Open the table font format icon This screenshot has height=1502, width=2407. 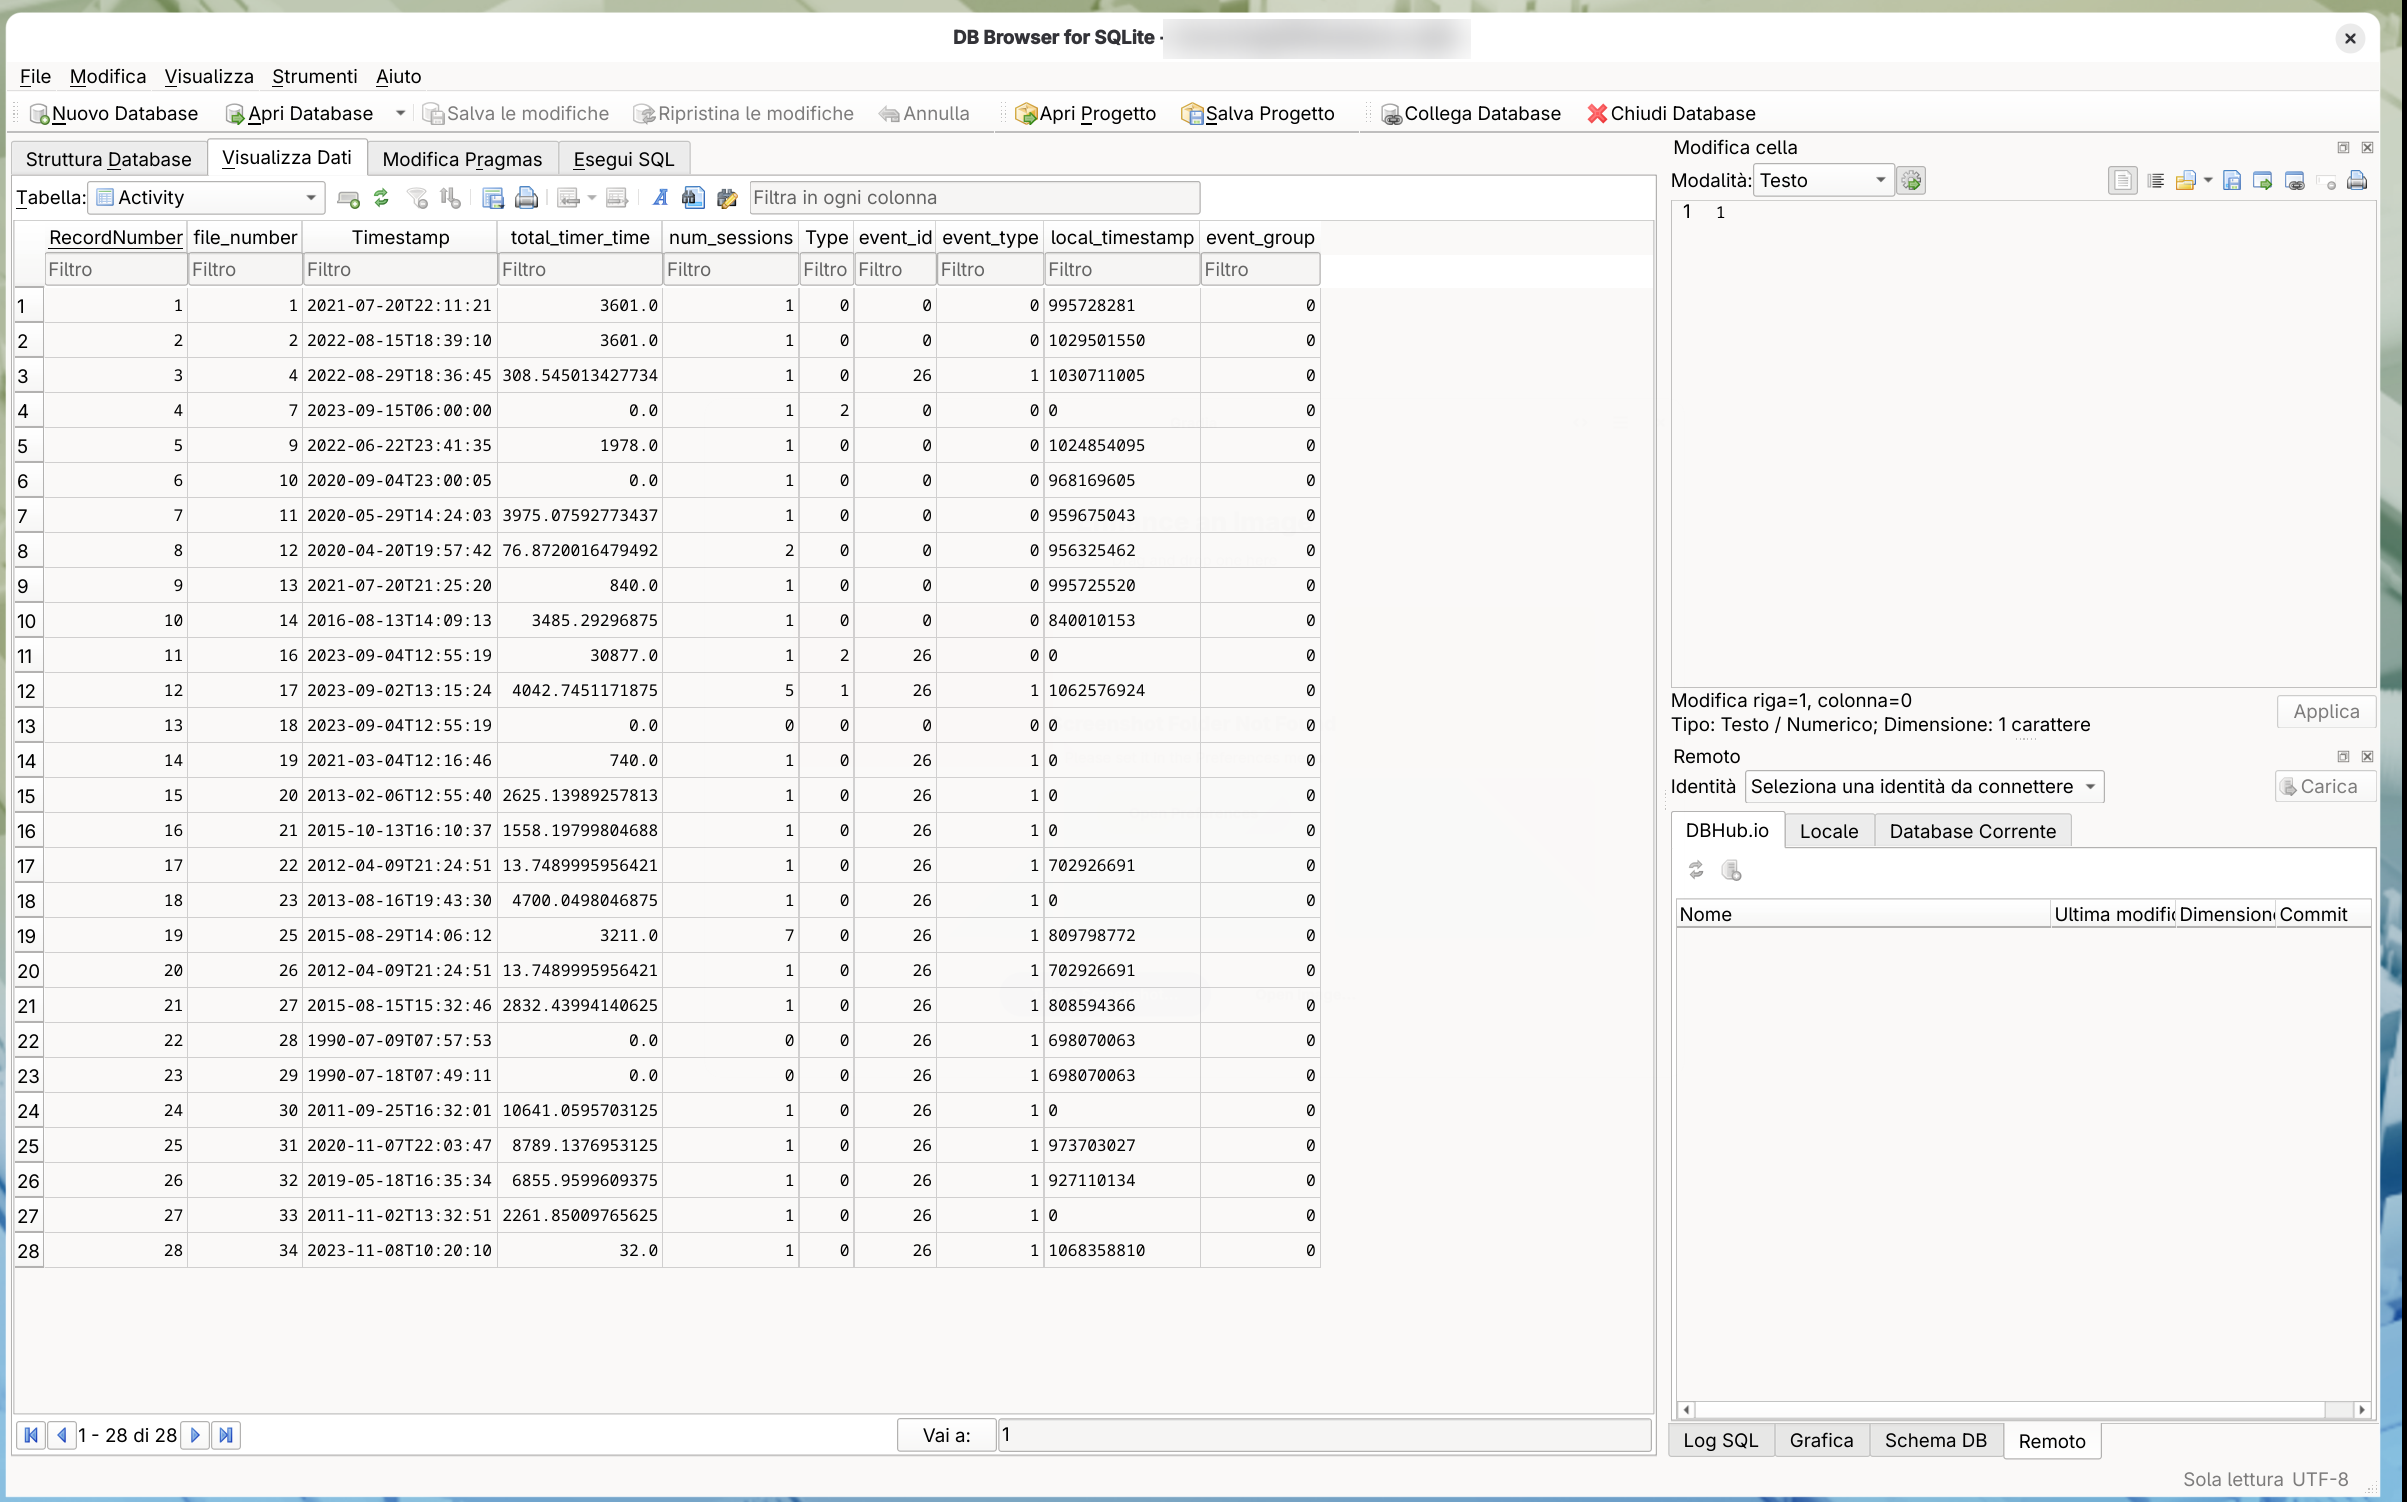(x=660, y=198)
